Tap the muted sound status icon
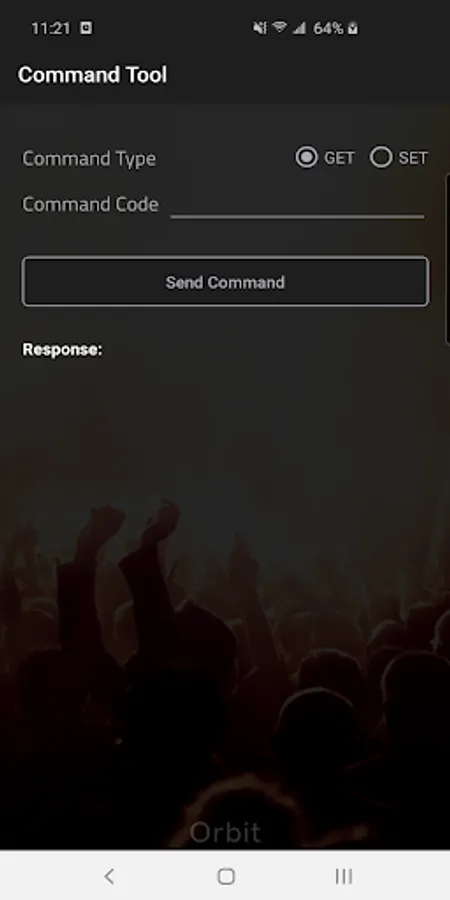The image size is (450, 900). (x=260, y=28)
